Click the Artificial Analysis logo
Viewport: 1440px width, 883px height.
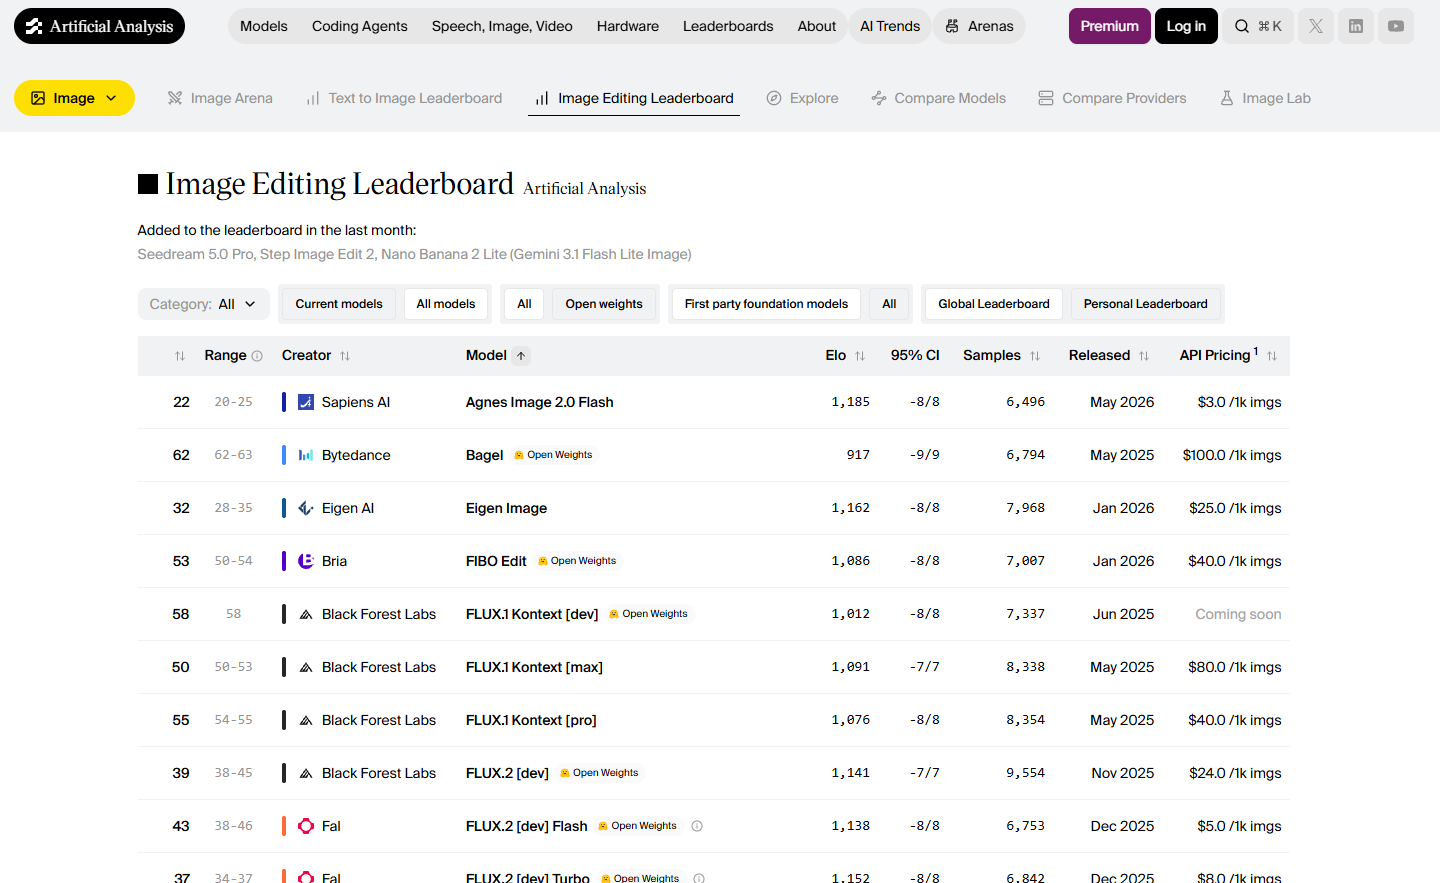(x=100, y=26)
